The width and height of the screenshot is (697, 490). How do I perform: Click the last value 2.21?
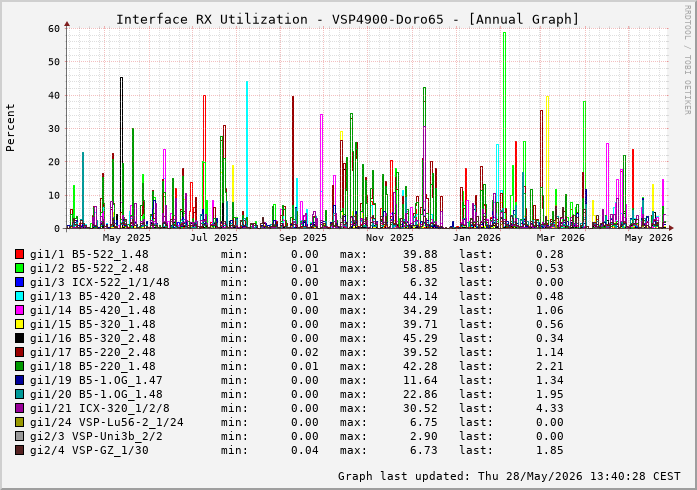coord(550,366)
